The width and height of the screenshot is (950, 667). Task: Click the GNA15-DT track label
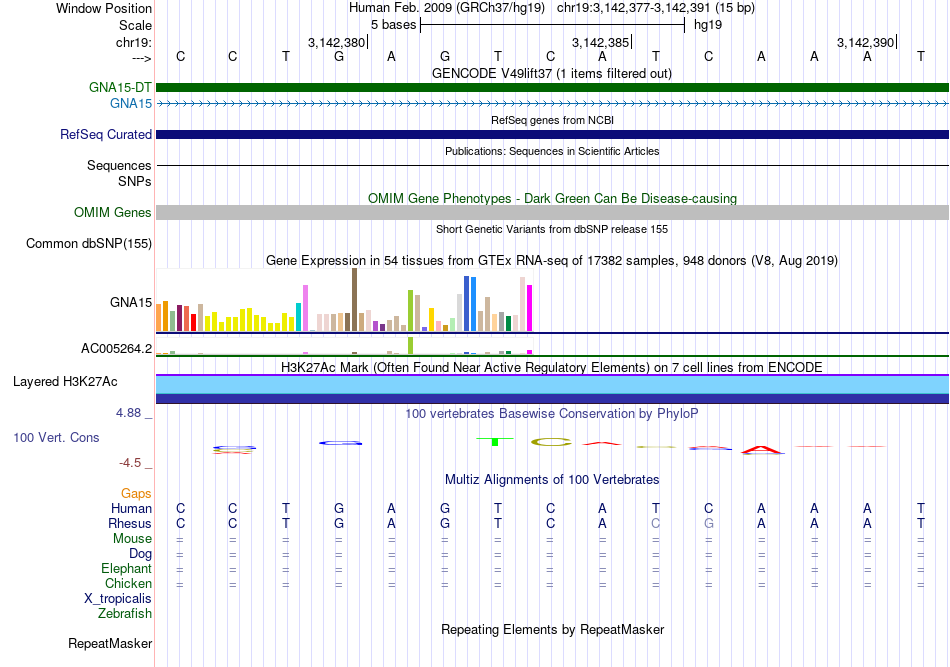pyautogui.click(x=120, y=87)
